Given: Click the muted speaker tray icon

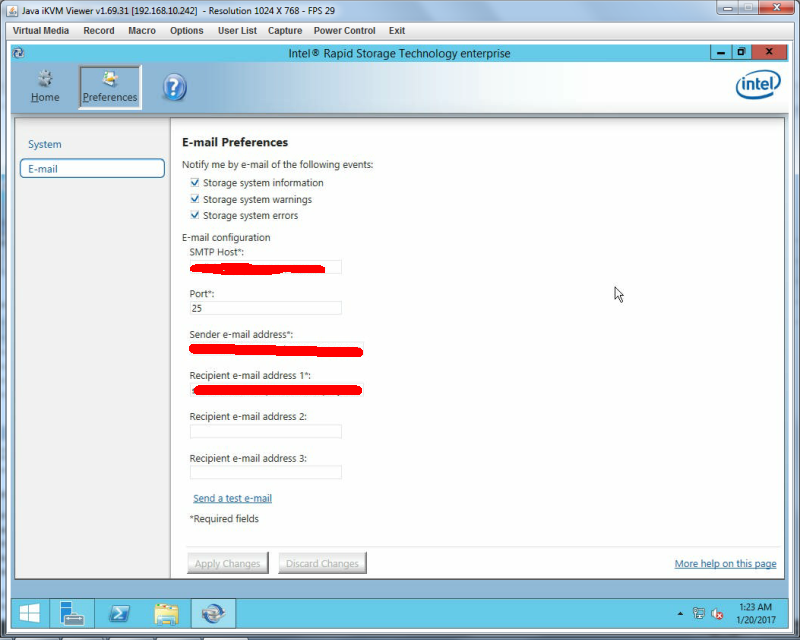Looking at the screenshot, I should tap(717, 613).
